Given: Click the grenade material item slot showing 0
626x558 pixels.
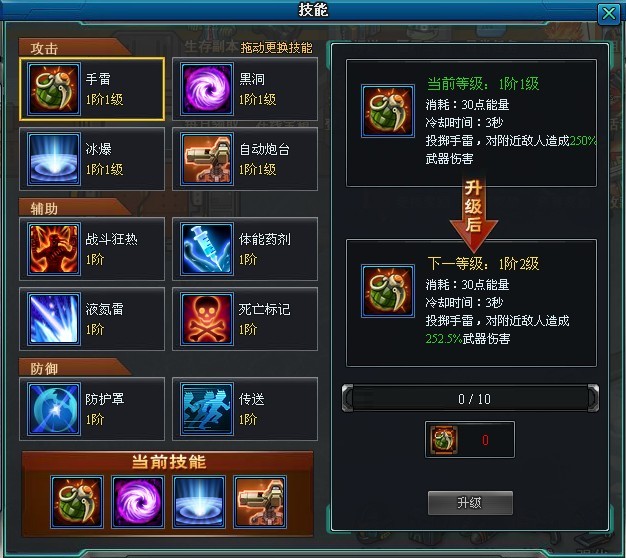Looking at the screenshot, I should [x=470, y=439].
